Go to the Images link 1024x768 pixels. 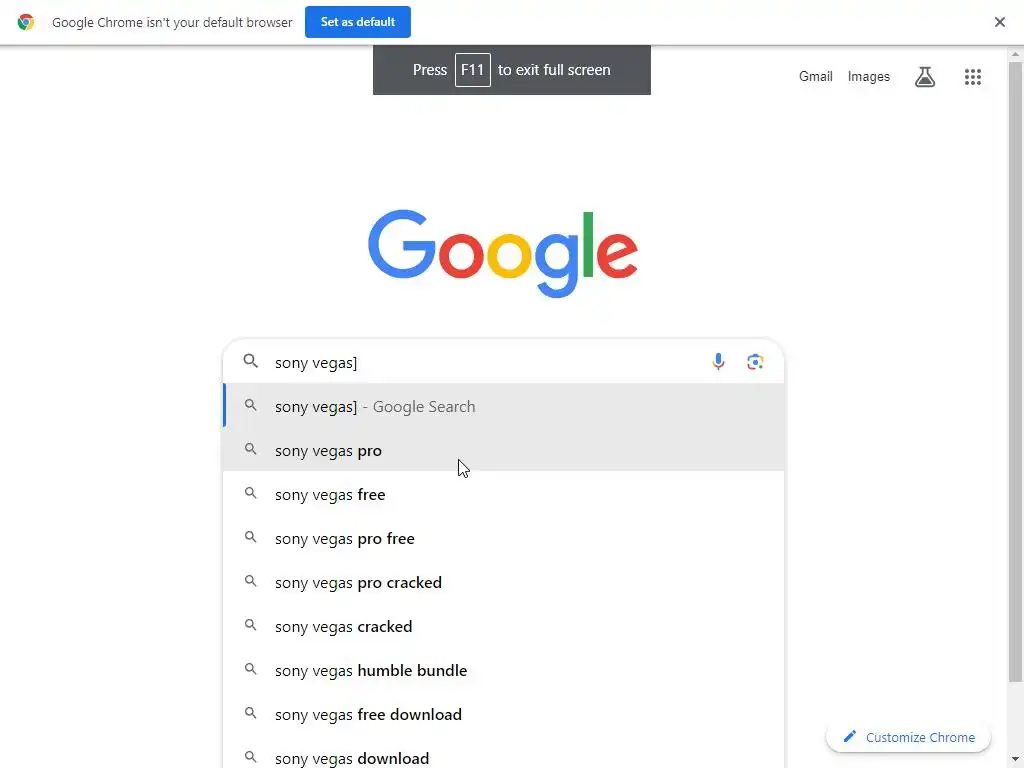[868, 77]
